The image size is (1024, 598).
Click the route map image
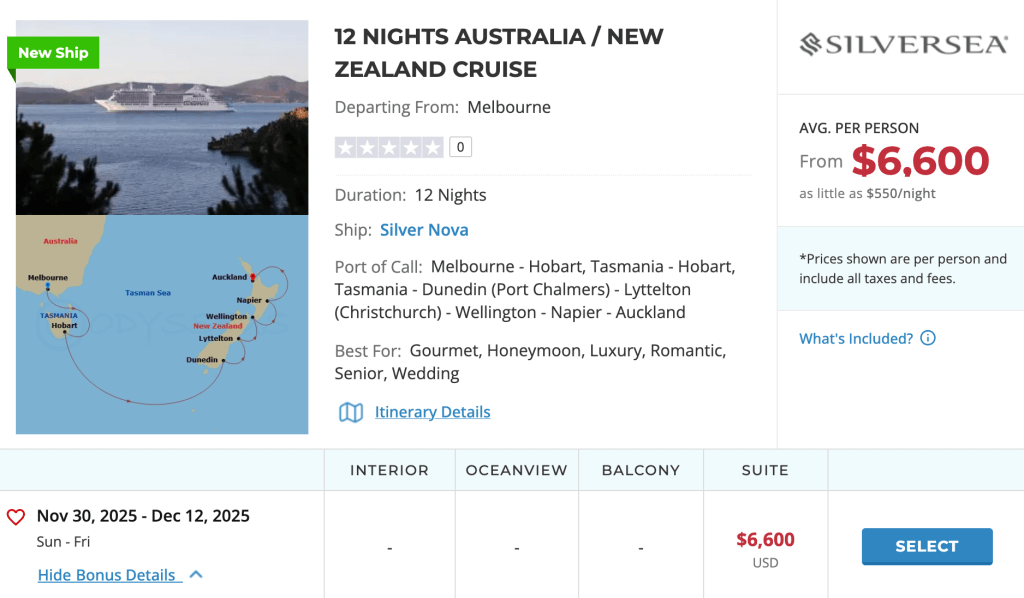pos(162,324)
